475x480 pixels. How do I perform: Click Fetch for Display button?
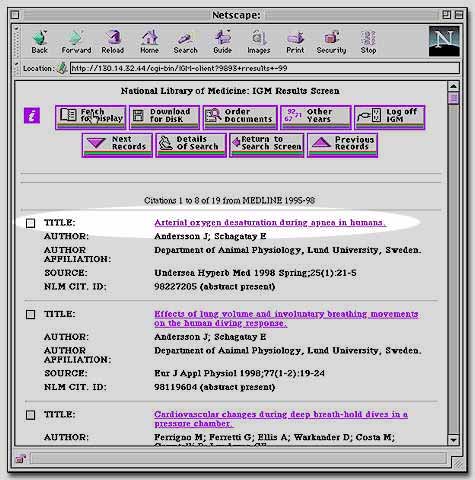(x=91, y=117)
